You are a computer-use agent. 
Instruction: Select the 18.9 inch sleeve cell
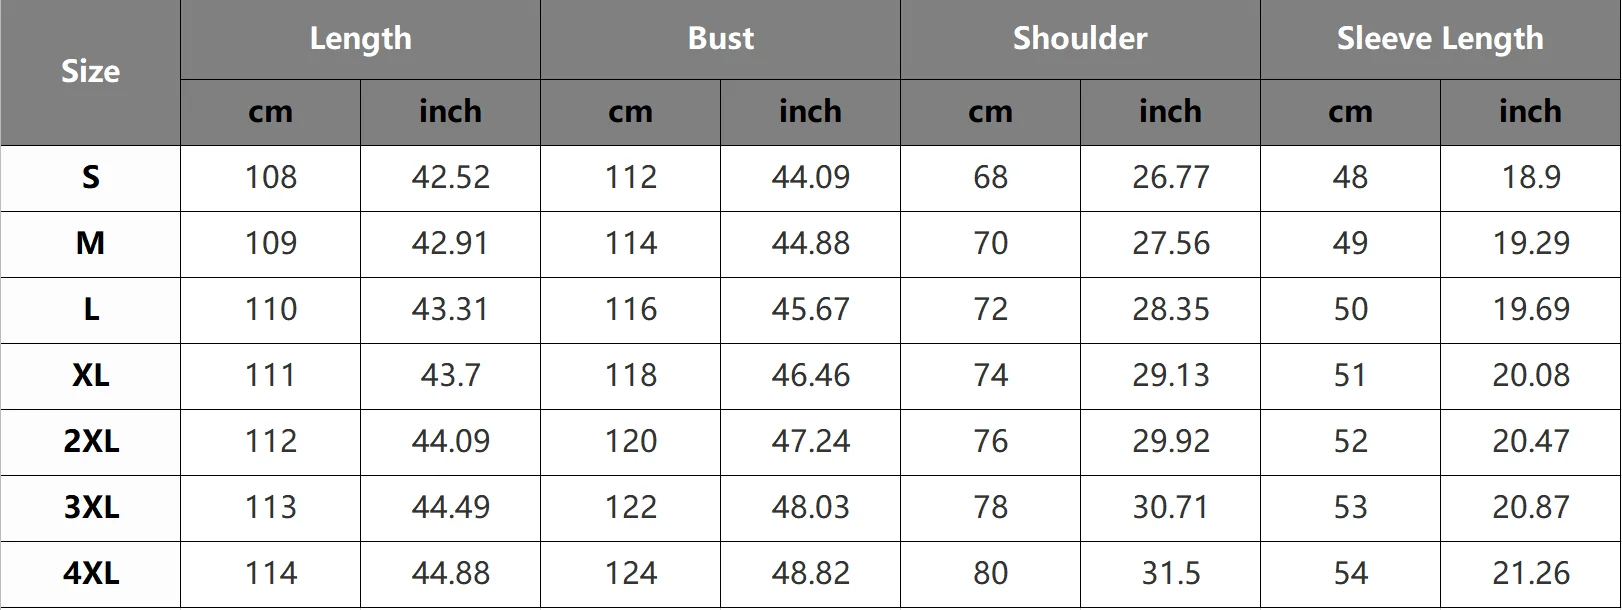[x=1530, y=178]
